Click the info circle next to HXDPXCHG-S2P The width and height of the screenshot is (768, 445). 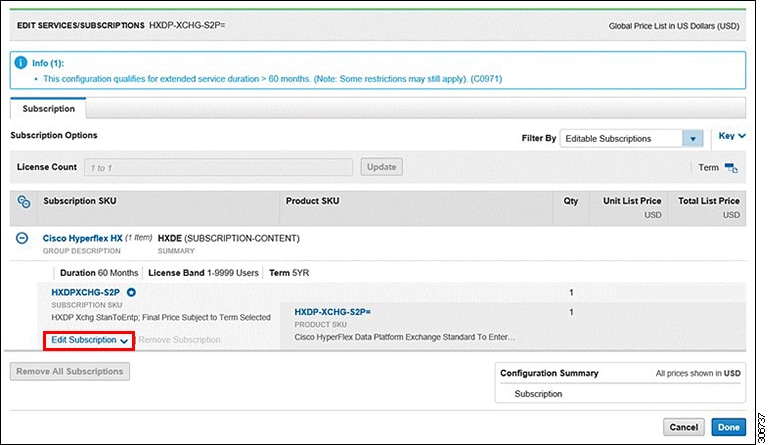[131, 292]
